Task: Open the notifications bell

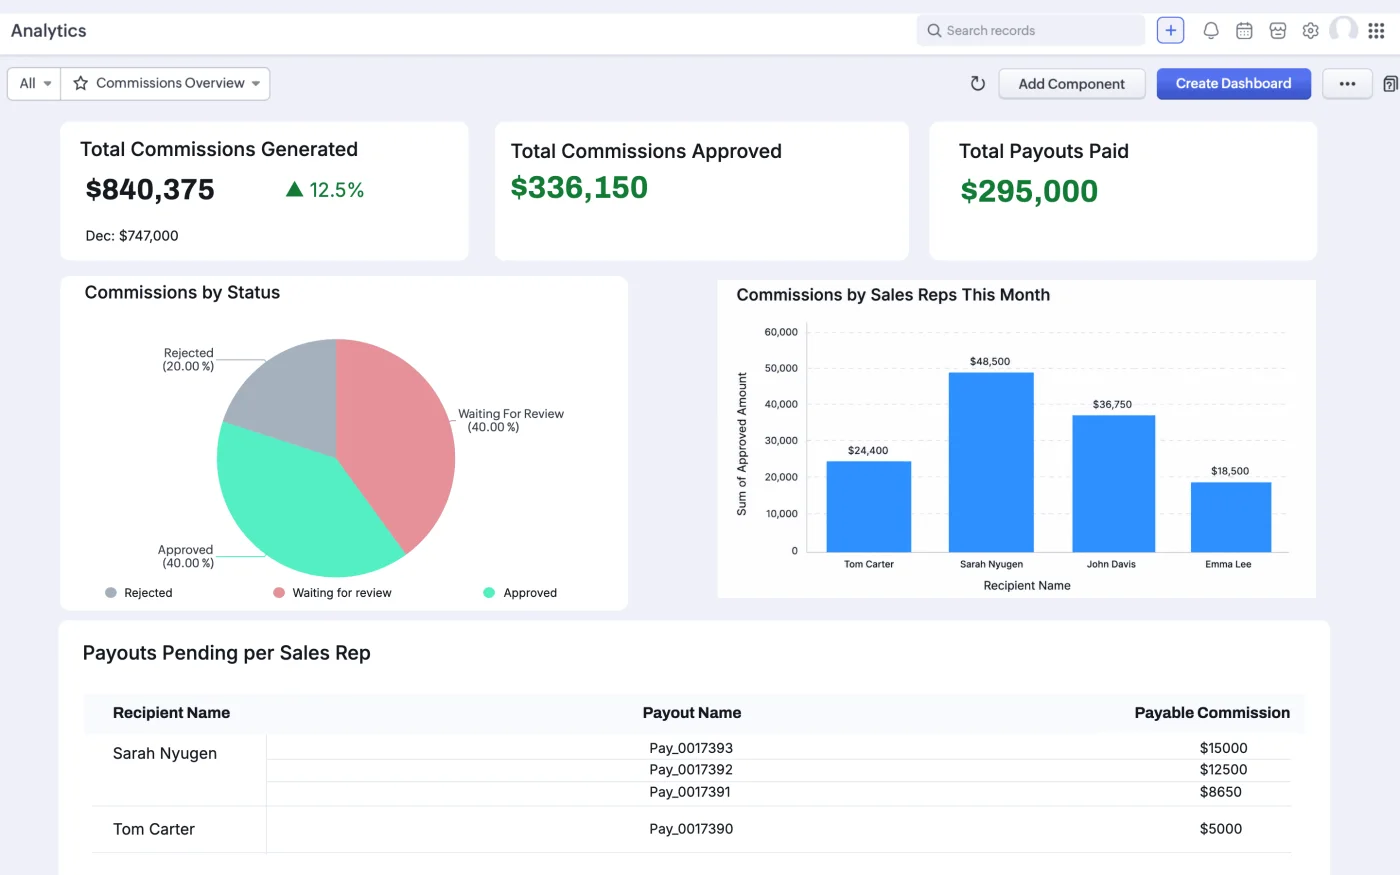Action: (x=1211, y=31)
